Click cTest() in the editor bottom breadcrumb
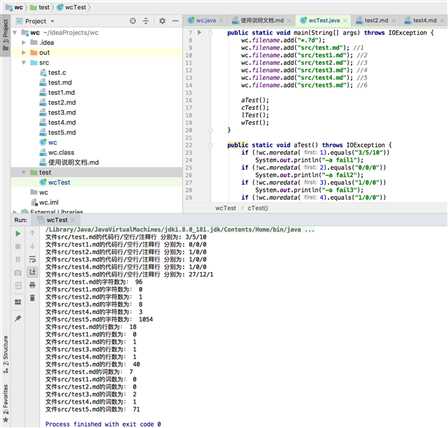The height and width of the screenshot is (428, 448). (x=258, y=208)
